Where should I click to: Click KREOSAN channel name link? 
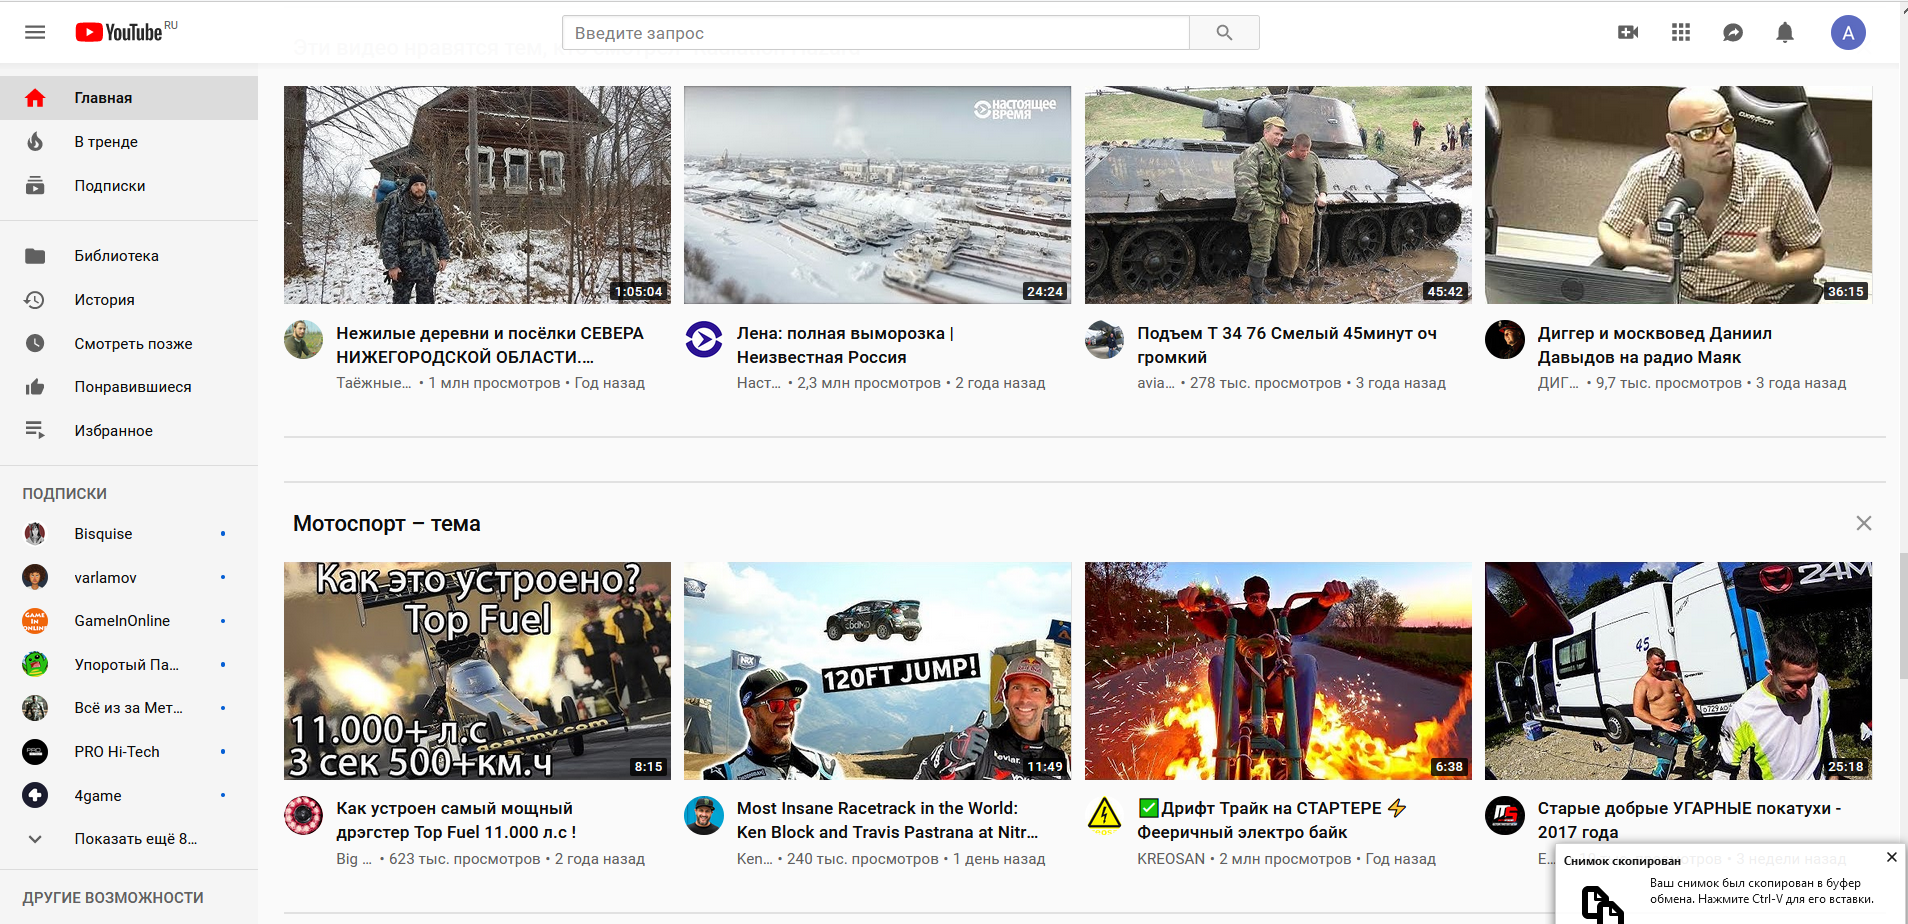point(1171,859)
